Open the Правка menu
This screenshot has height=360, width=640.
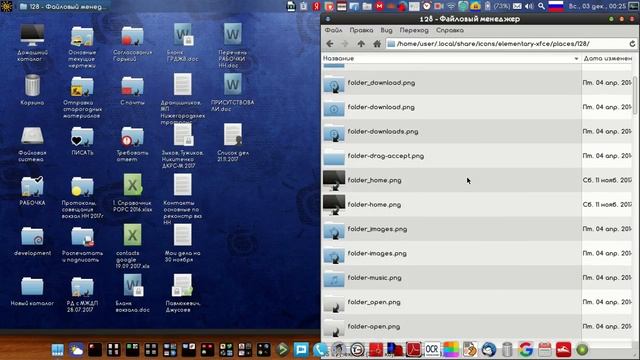[x=361, y=30]
